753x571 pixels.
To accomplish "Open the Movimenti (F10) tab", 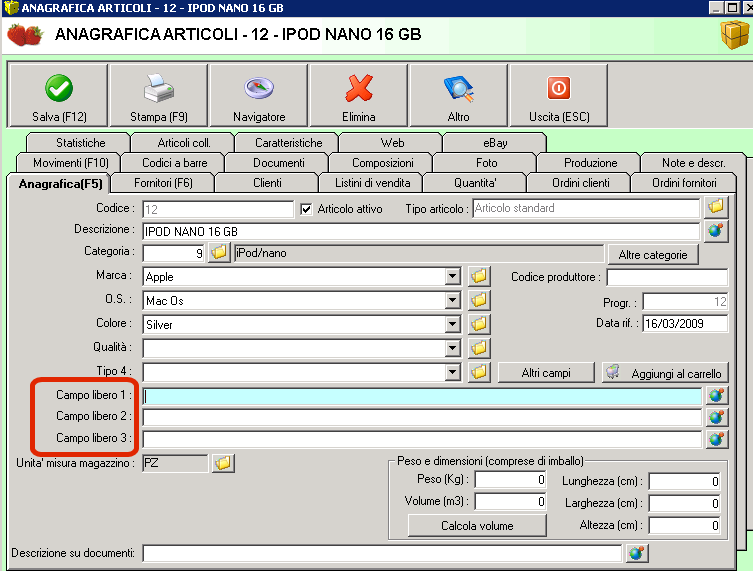I will (x=71, y=163).
